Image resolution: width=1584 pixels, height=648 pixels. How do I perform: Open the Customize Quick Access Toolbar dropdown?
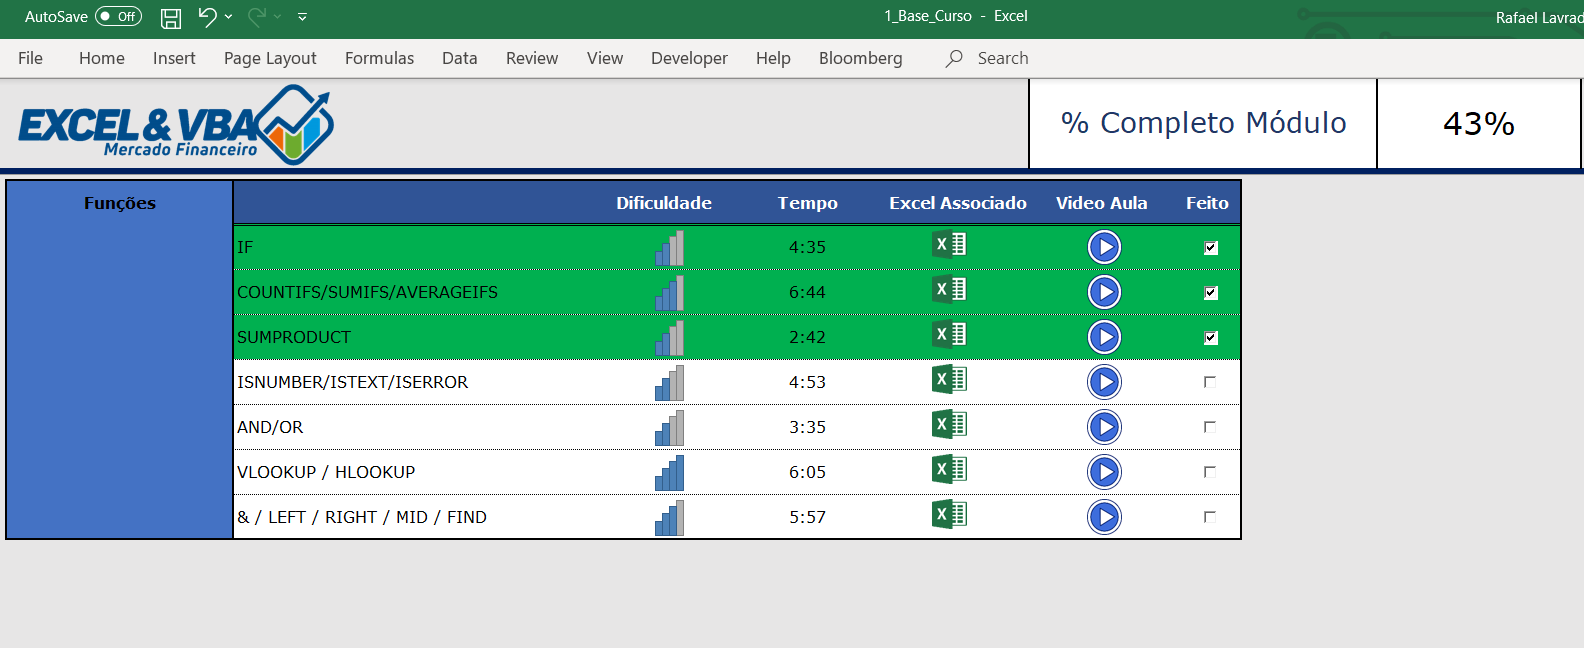302,17
